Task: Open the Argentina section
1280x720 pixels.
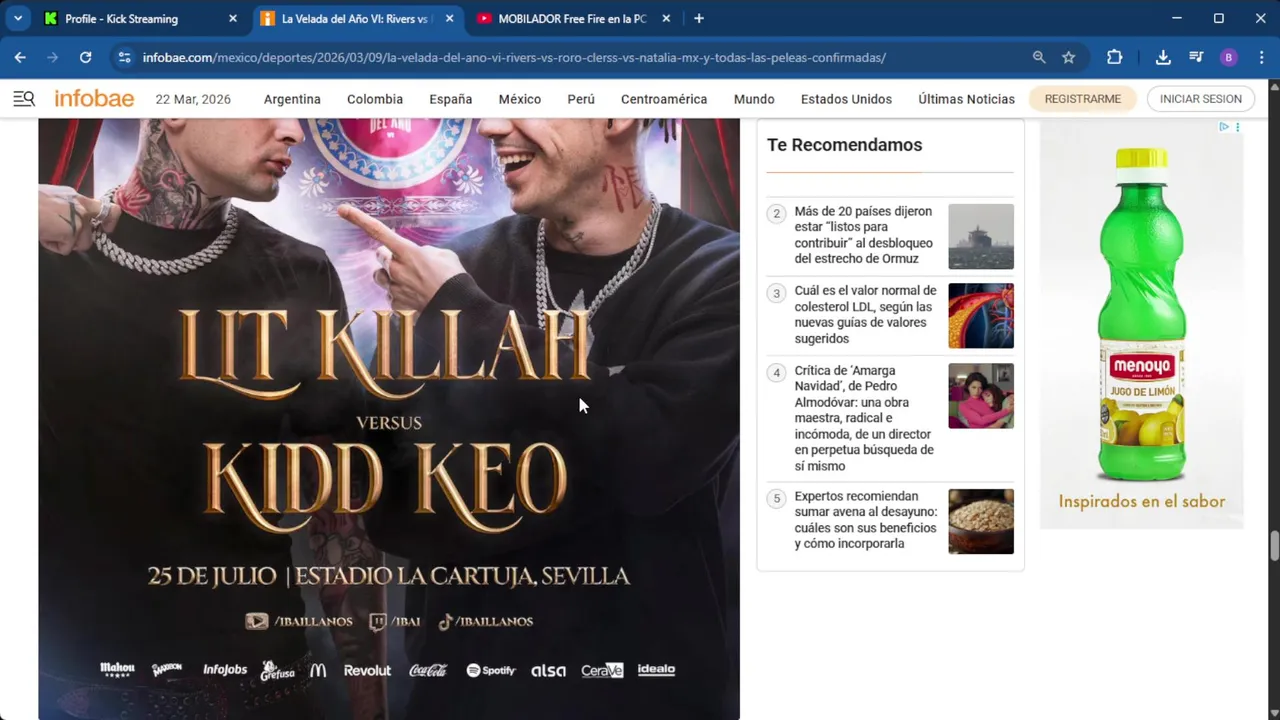Action: point(292,99)
